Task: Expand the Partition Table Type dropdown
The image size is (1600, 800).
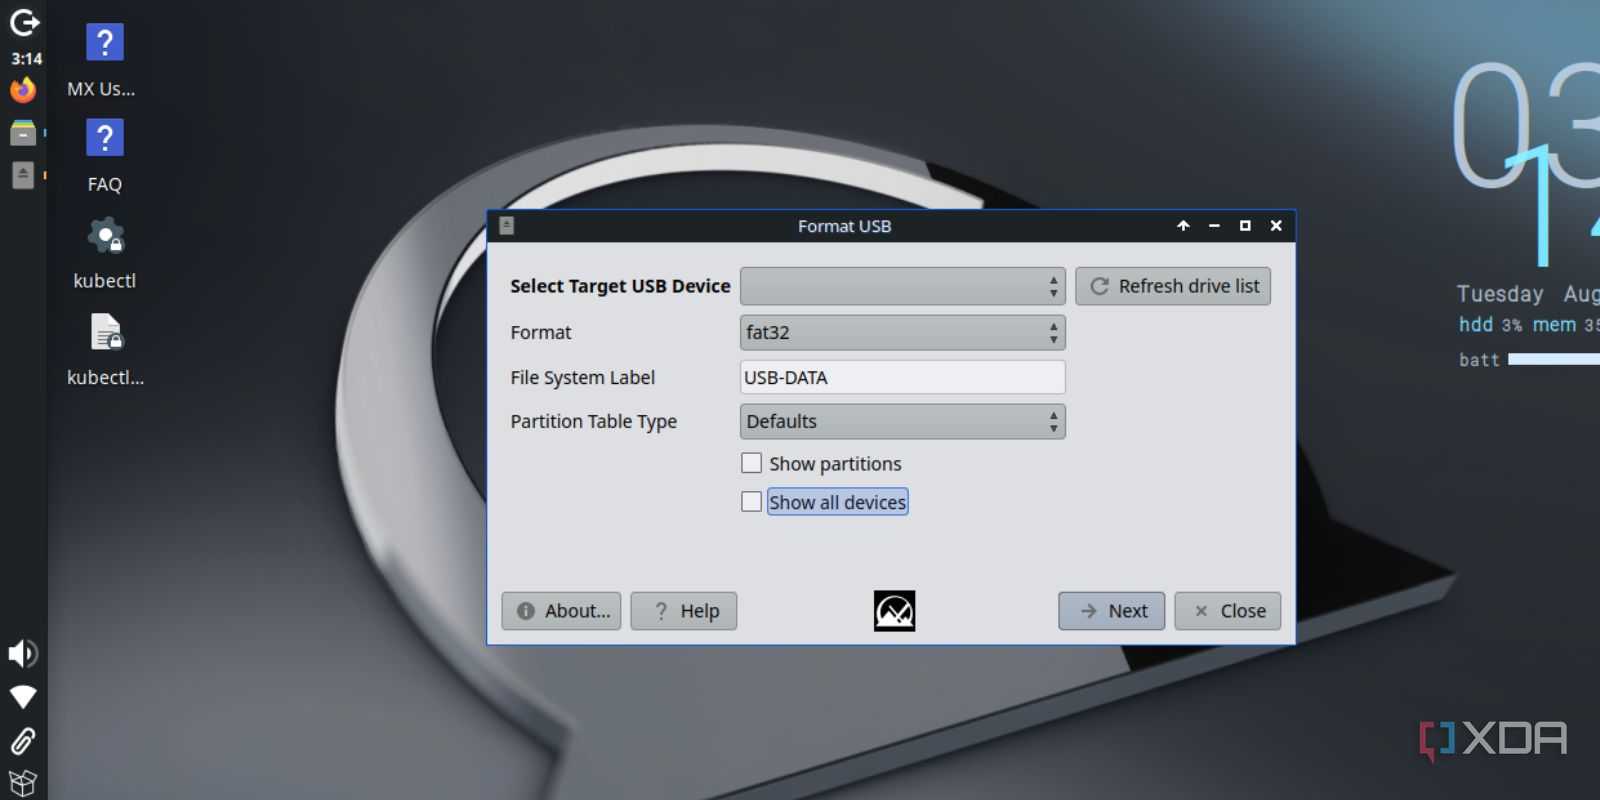Action: (902, 421)
